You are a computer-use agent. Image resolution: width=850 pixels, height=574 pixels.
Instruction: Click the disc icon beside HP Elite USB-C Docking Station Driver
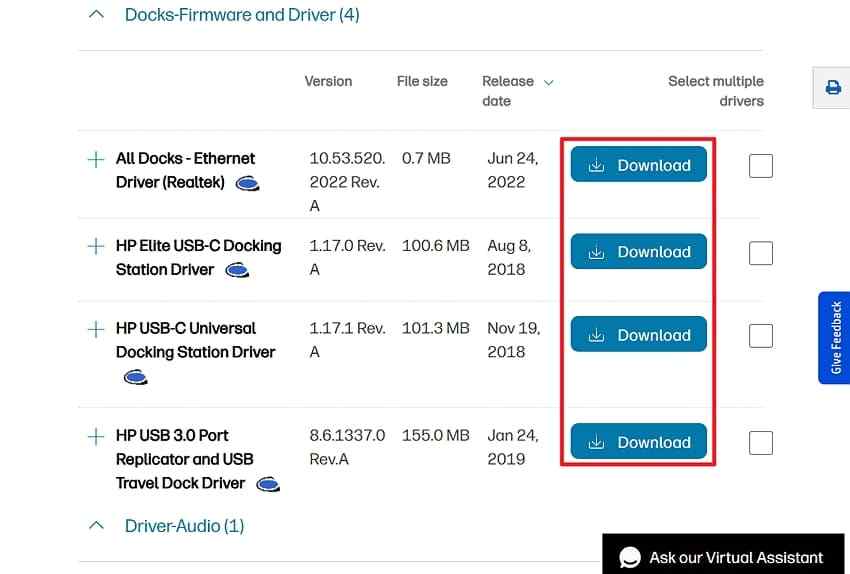(237, 269)
